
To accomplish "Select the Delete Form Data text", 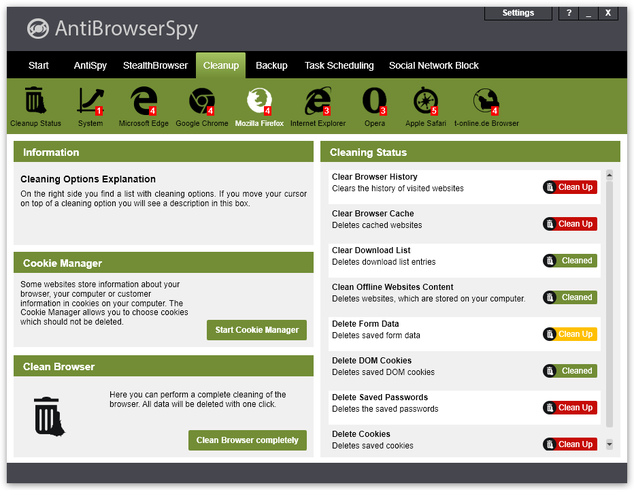I will pyautogui.click(x=366, y=324).
